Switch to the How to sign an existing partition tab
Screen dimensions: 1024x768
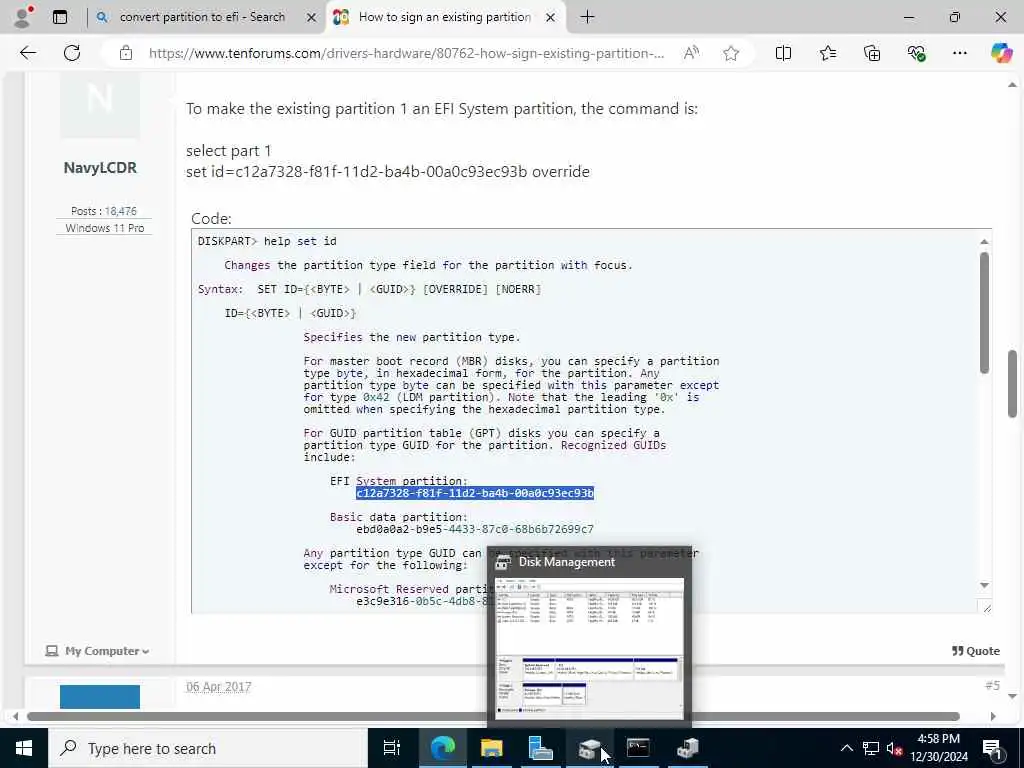point(444,17)
